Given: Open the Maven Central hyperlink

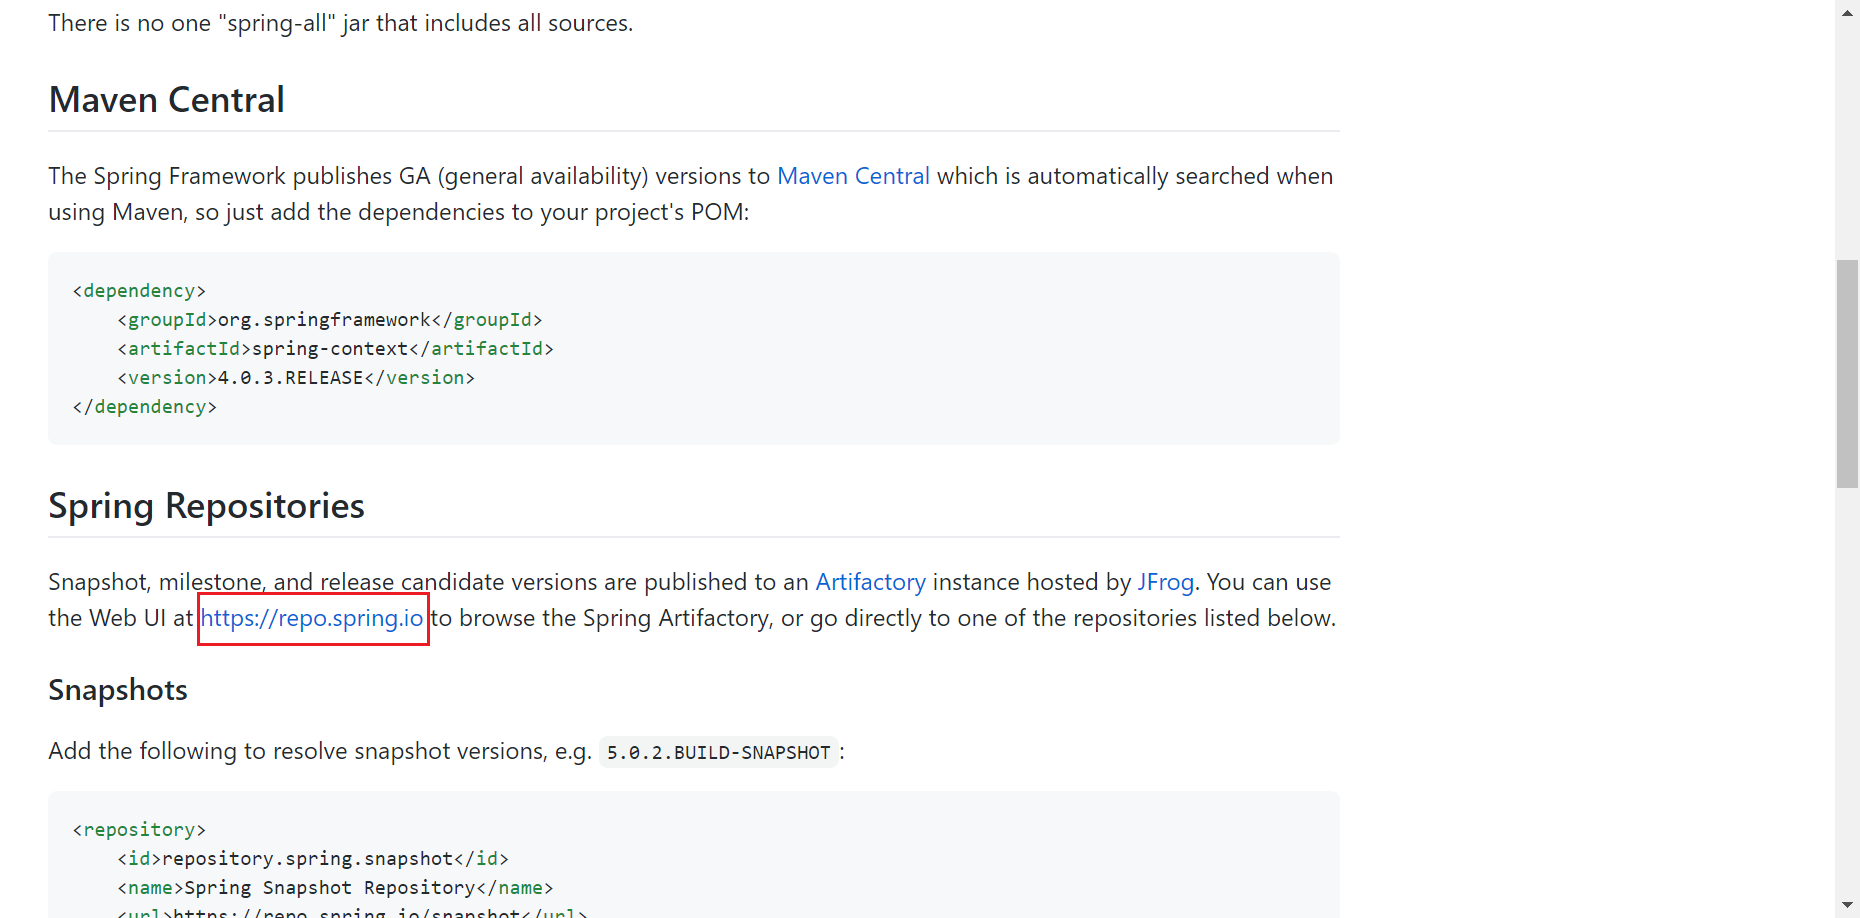Looking at the screenshot, I should click(852, 176).
